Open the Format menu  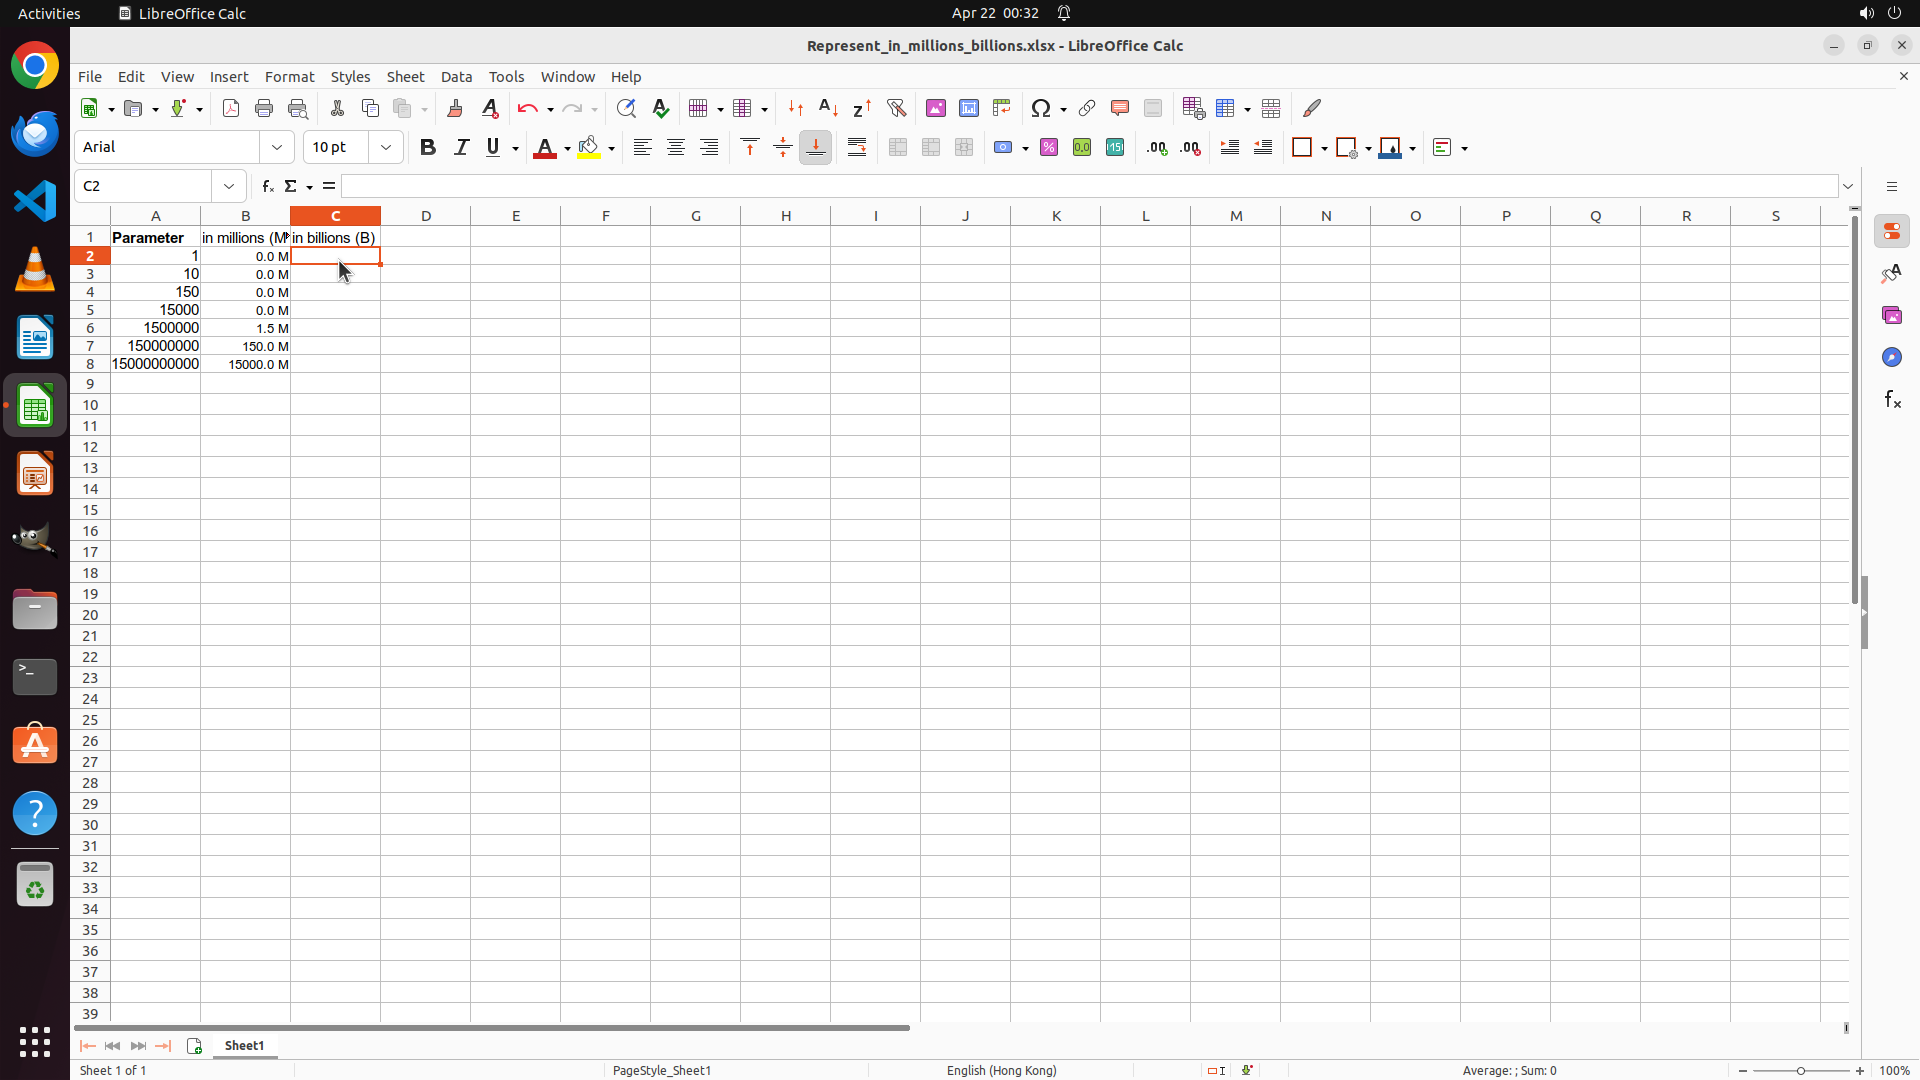click(289, 77)
